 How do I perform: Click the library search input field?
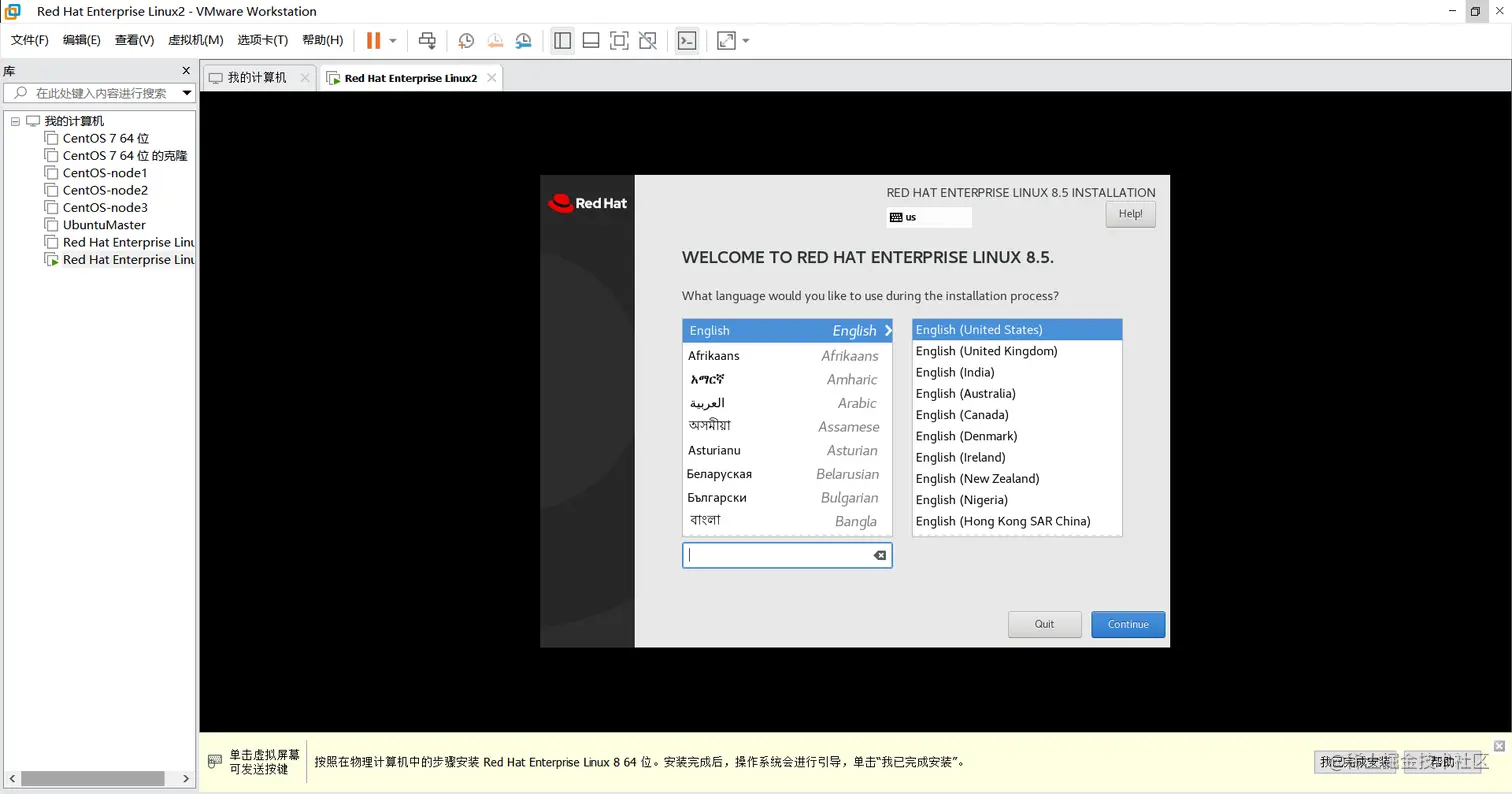[x=98, y=93]
